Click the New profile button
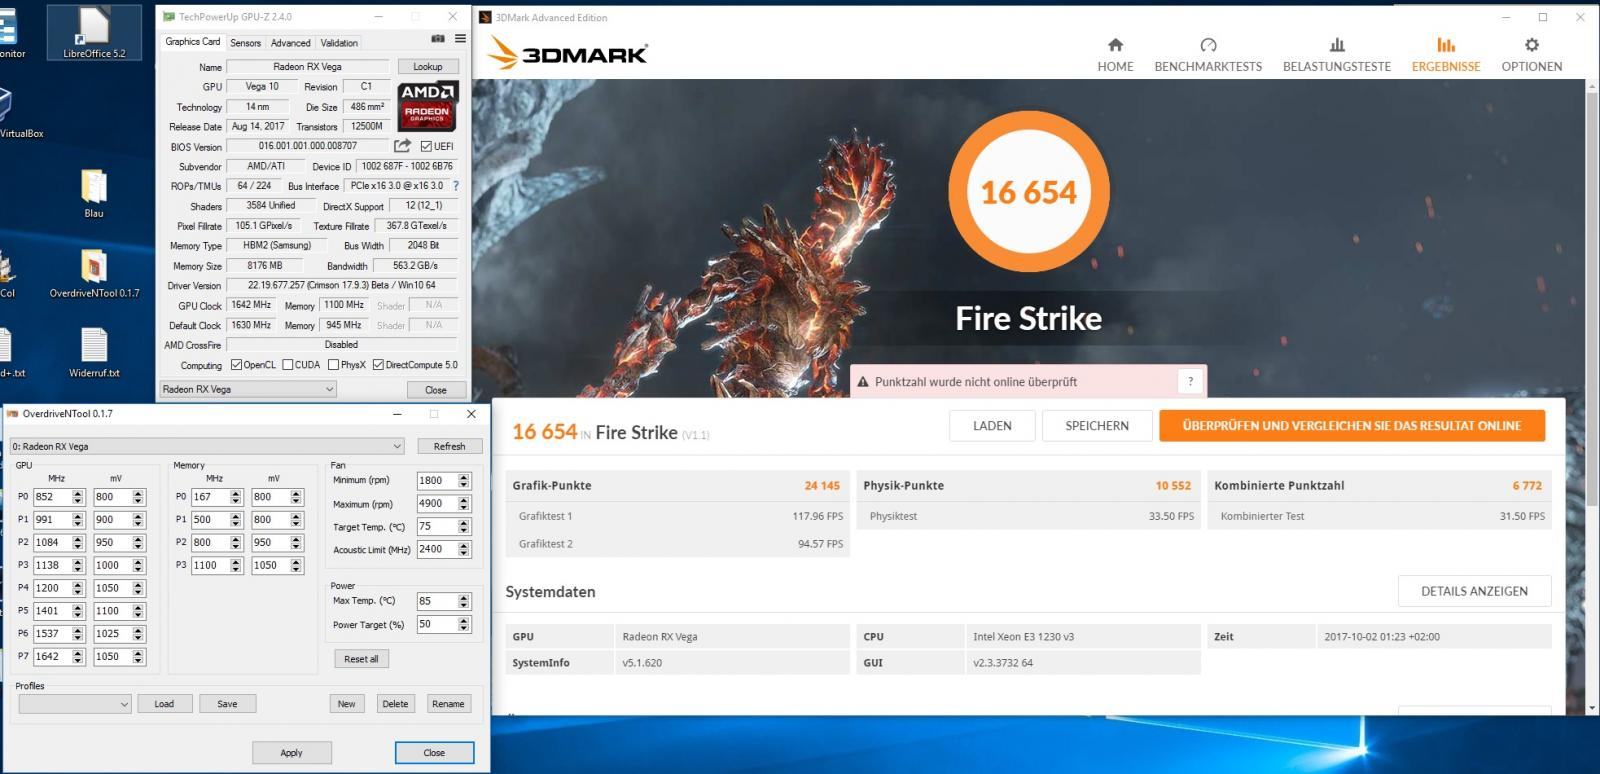 click(347, 704)
